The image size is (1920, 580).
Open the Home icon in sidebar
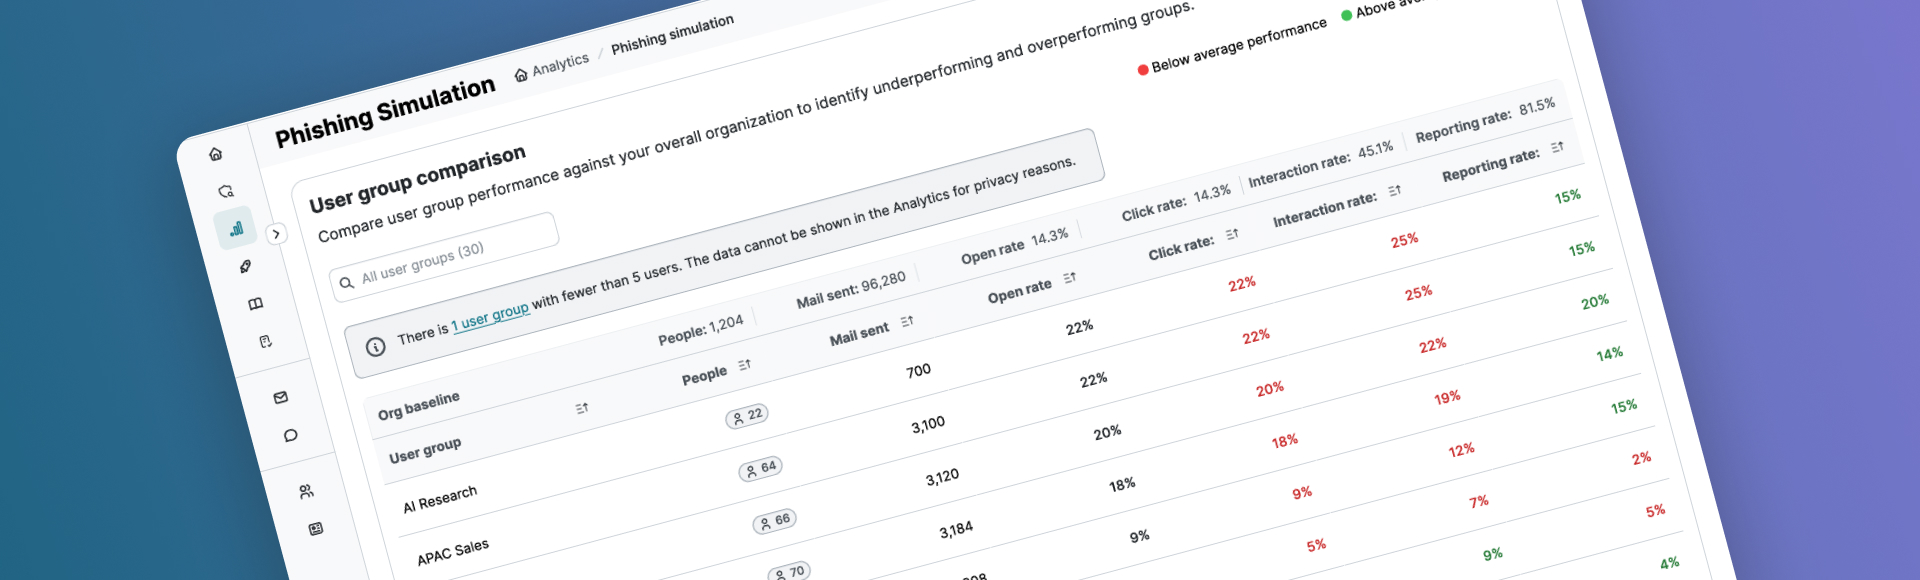tap(216, 154)
